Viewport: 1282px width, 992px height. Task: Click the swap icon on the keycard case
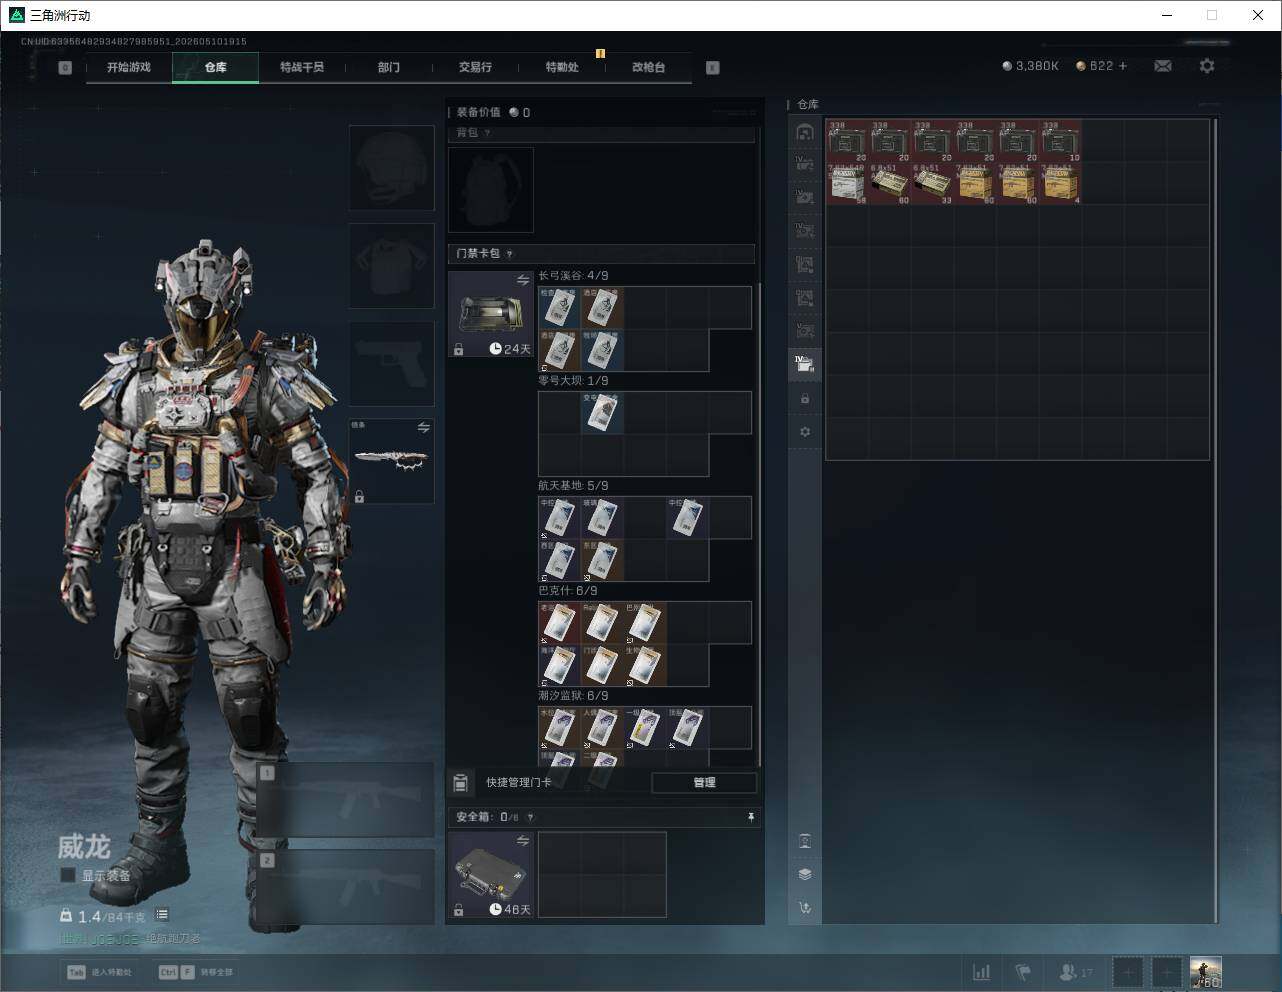(523, 281)
